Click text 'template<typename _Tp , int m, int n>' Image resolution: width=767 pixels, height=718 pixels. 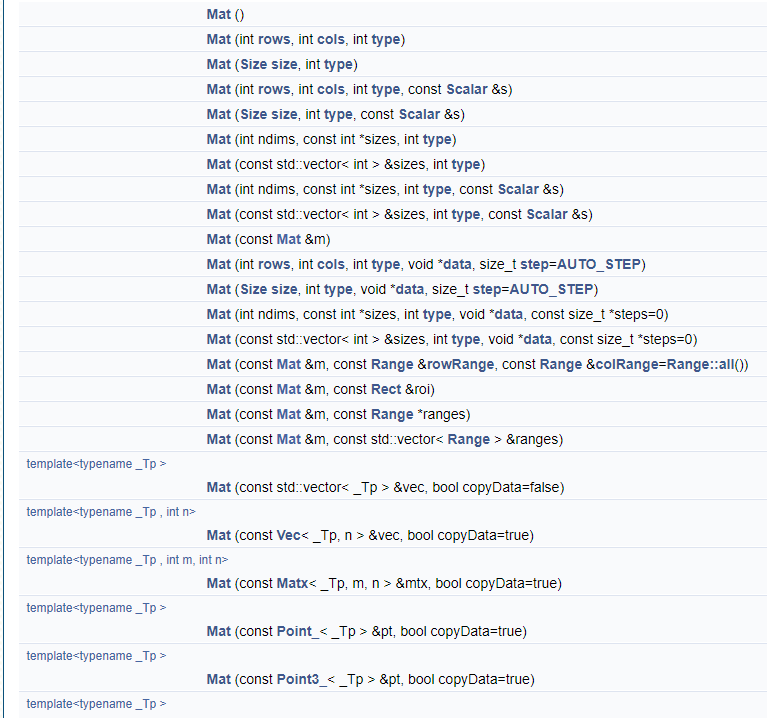[127, 560]
